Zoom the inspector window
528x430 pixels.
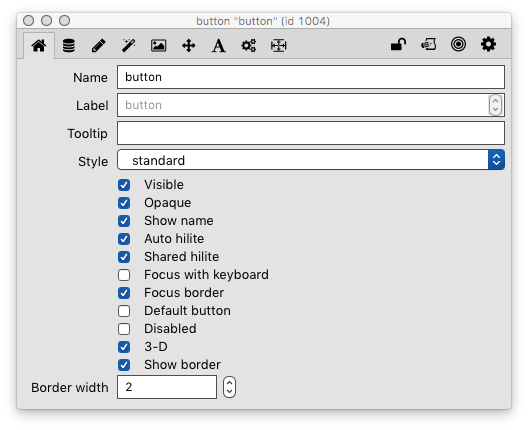point(65,21)
